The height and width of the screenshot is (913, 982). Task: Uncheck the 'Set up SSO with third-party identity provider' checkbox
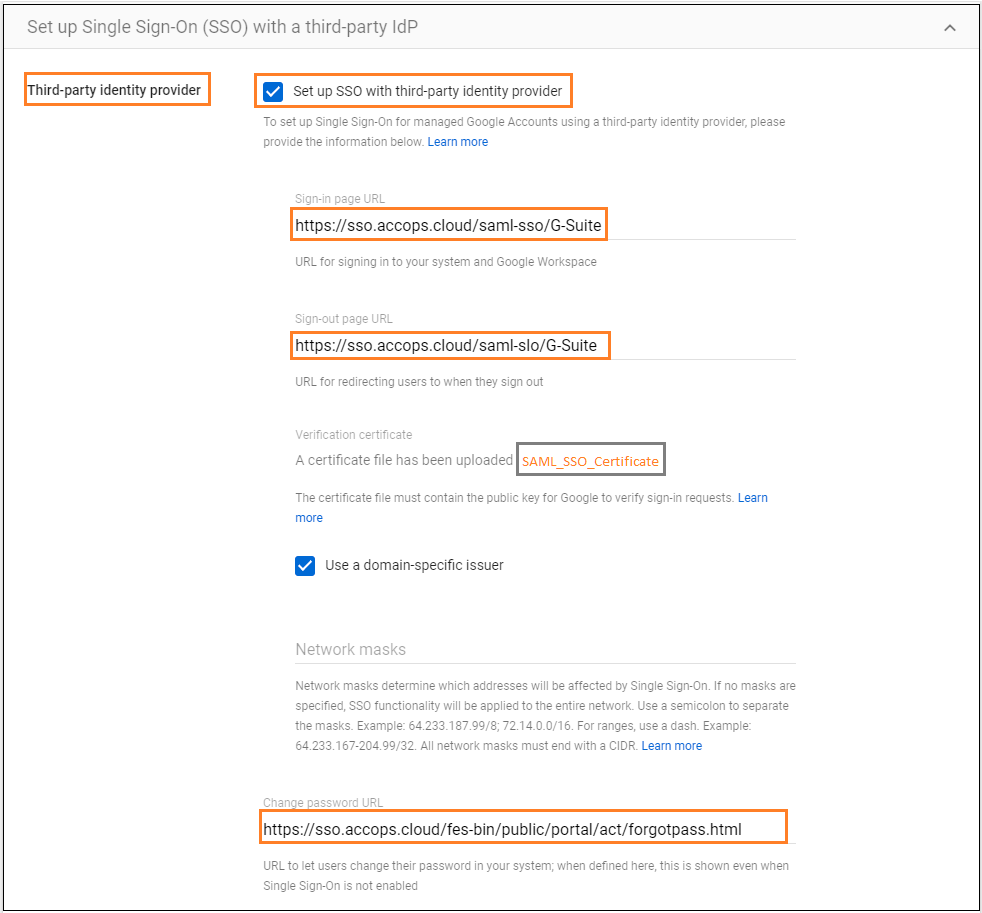[x=273, y=92]
